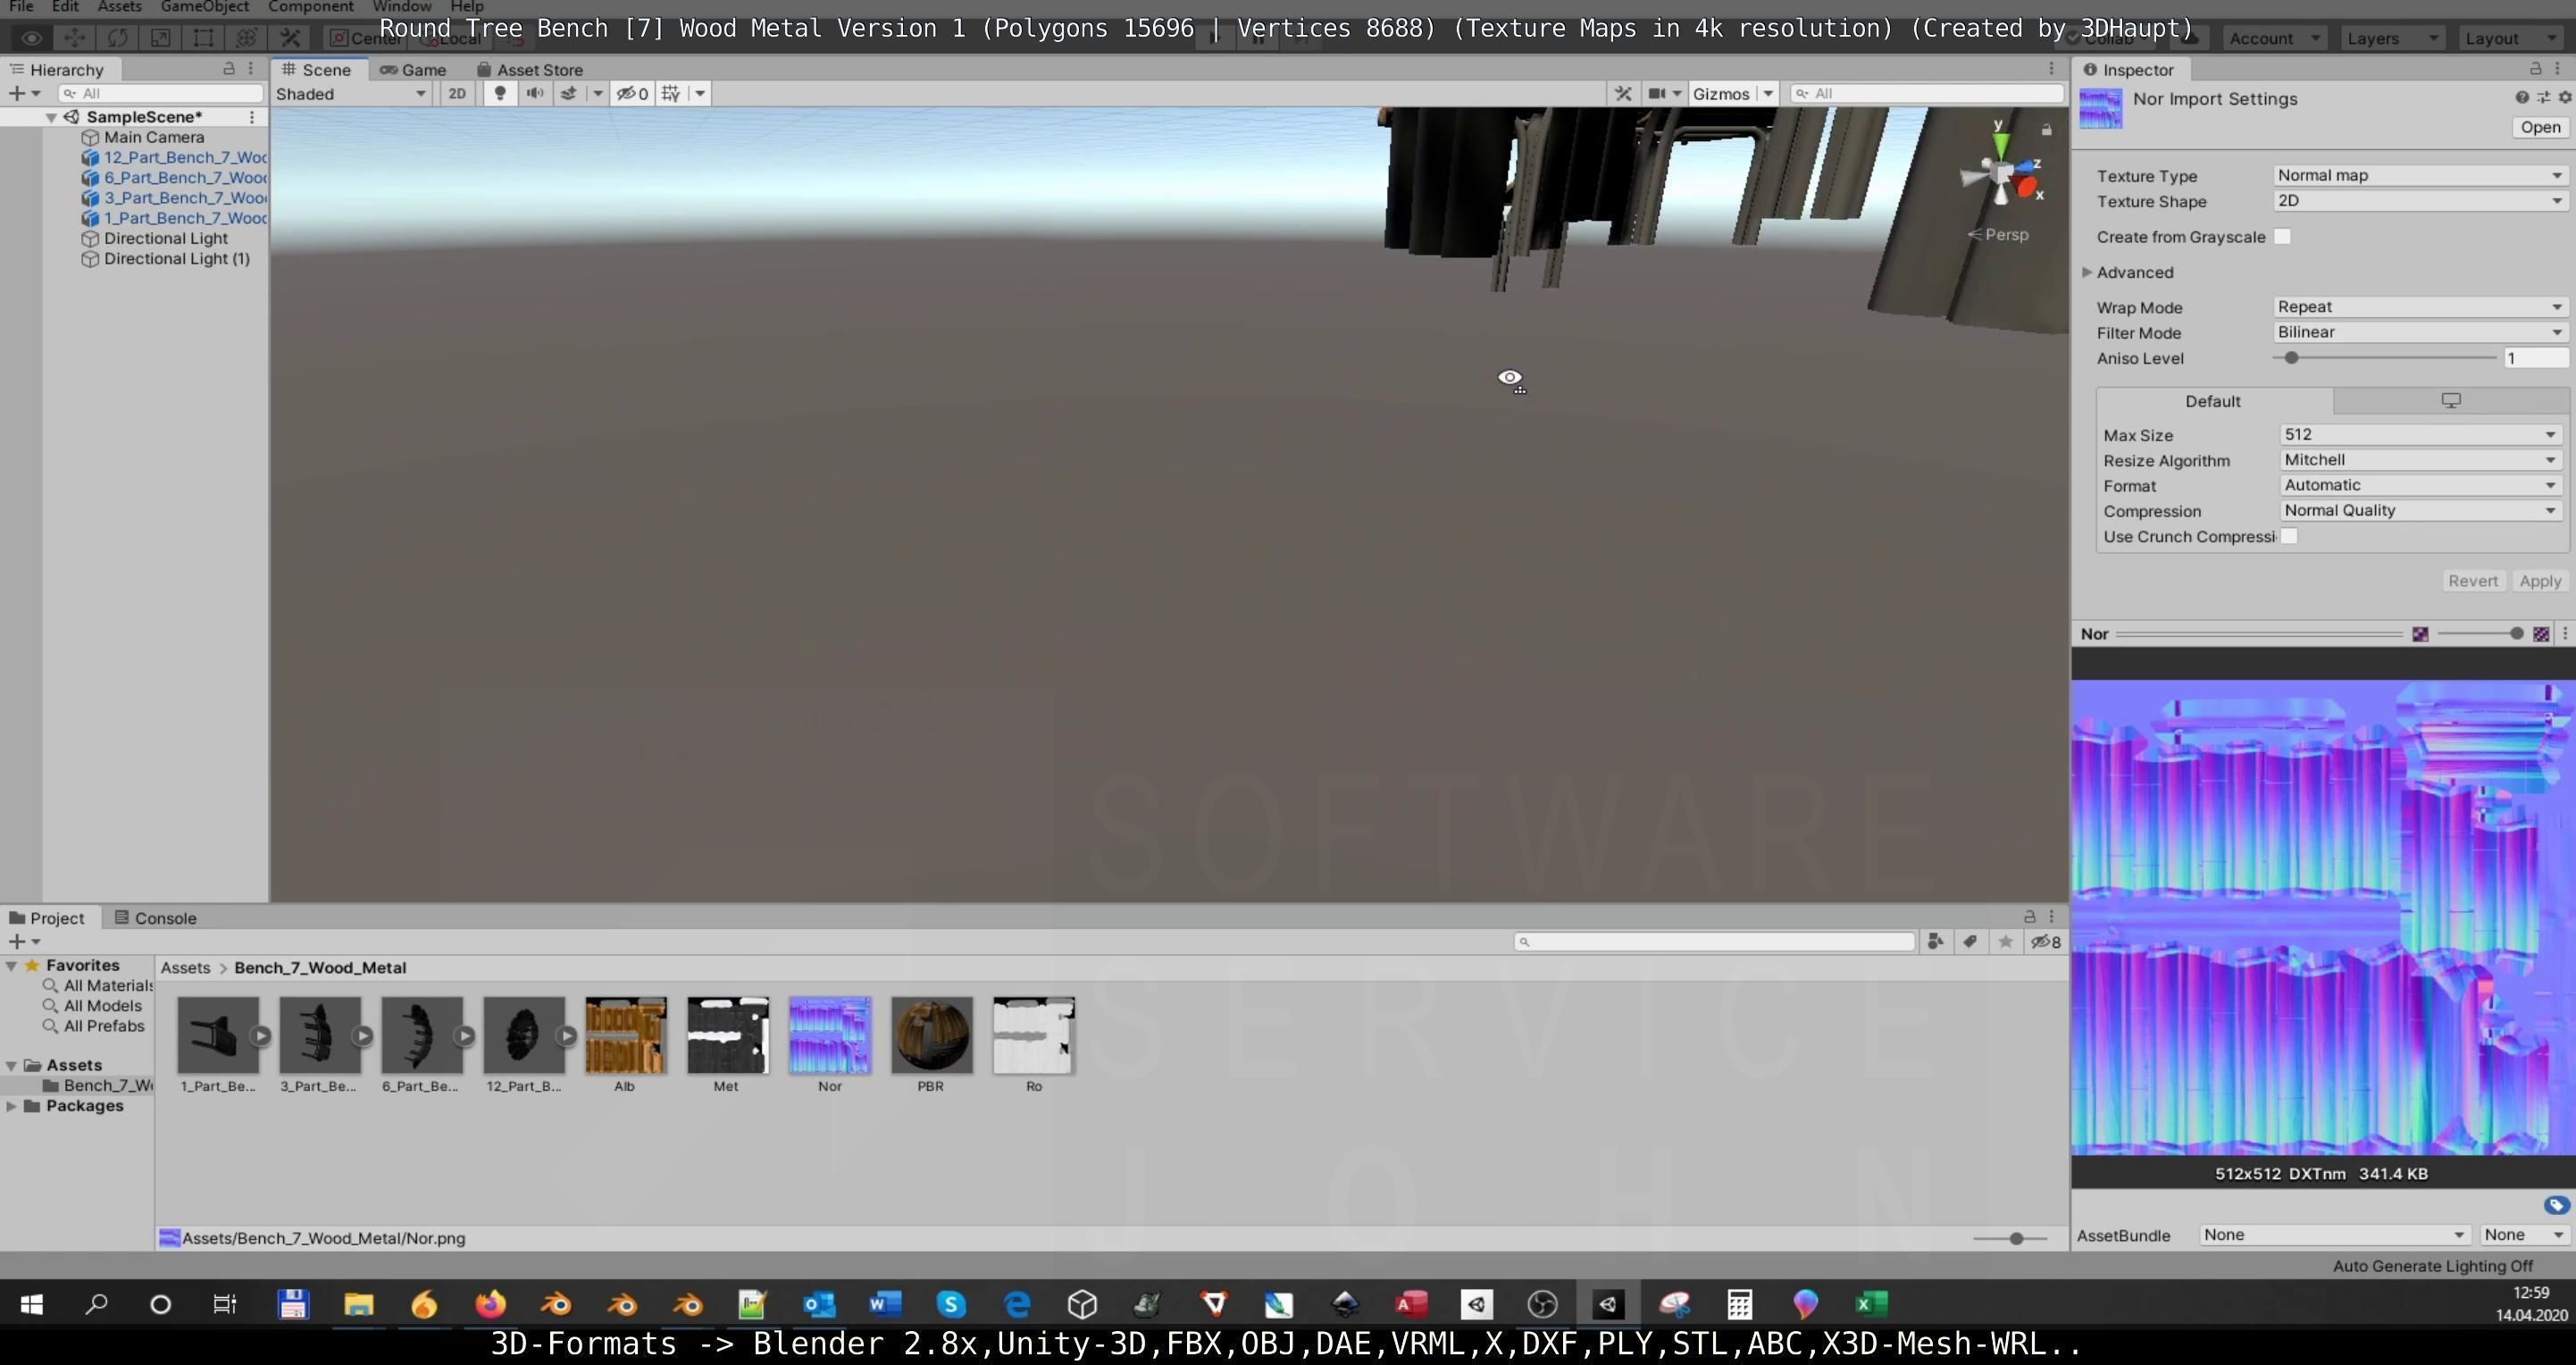Select the Rect transform tool
Image resolution: width=2576 pixels, height=1365 pixels.
pyautogui.click(x=203, y=38)
